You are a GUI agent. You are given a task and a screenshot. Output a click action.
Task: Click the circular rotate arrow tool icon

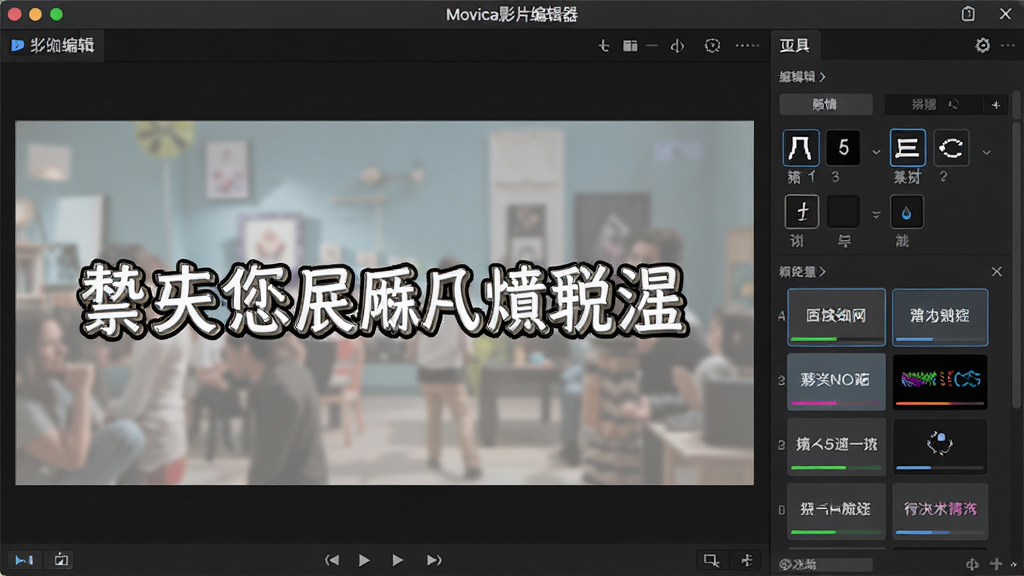pos(951,148)
